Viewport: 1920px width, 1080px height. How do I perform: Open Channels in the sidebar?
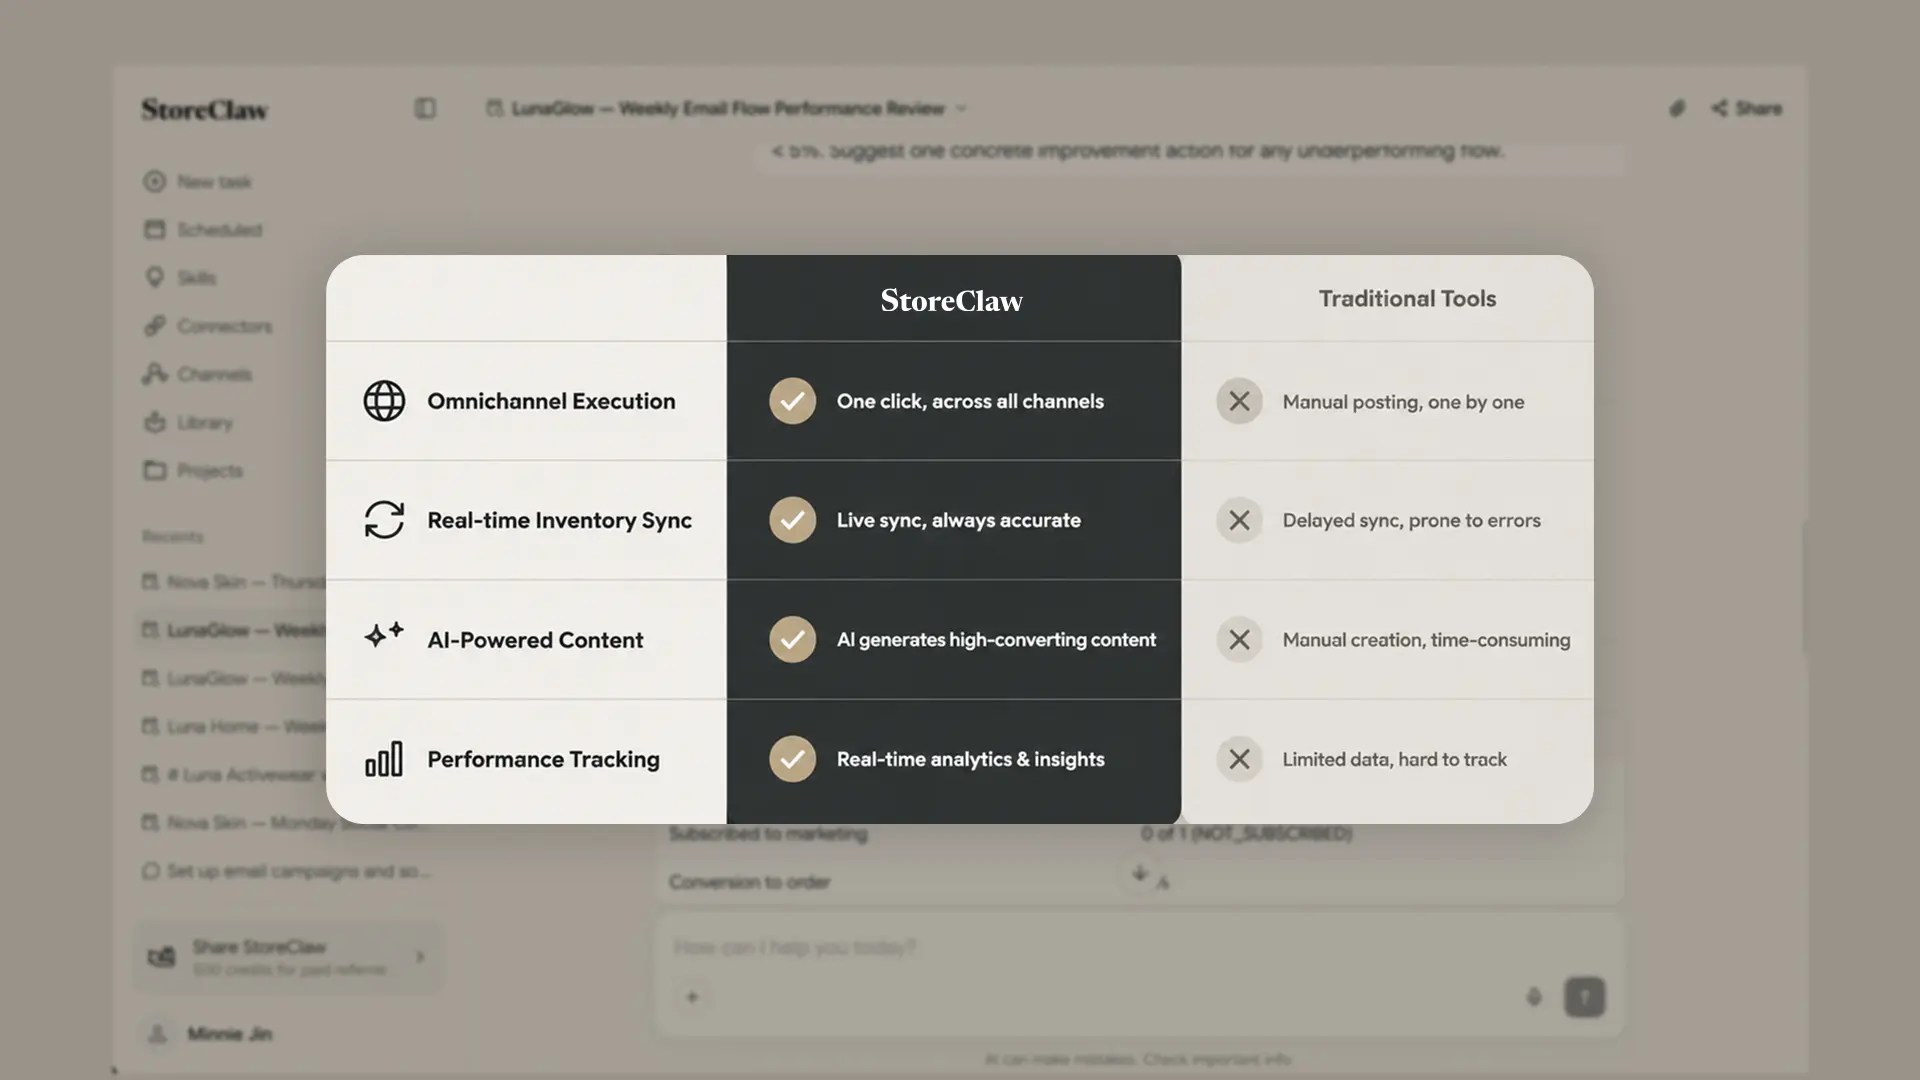click(197, 374)
